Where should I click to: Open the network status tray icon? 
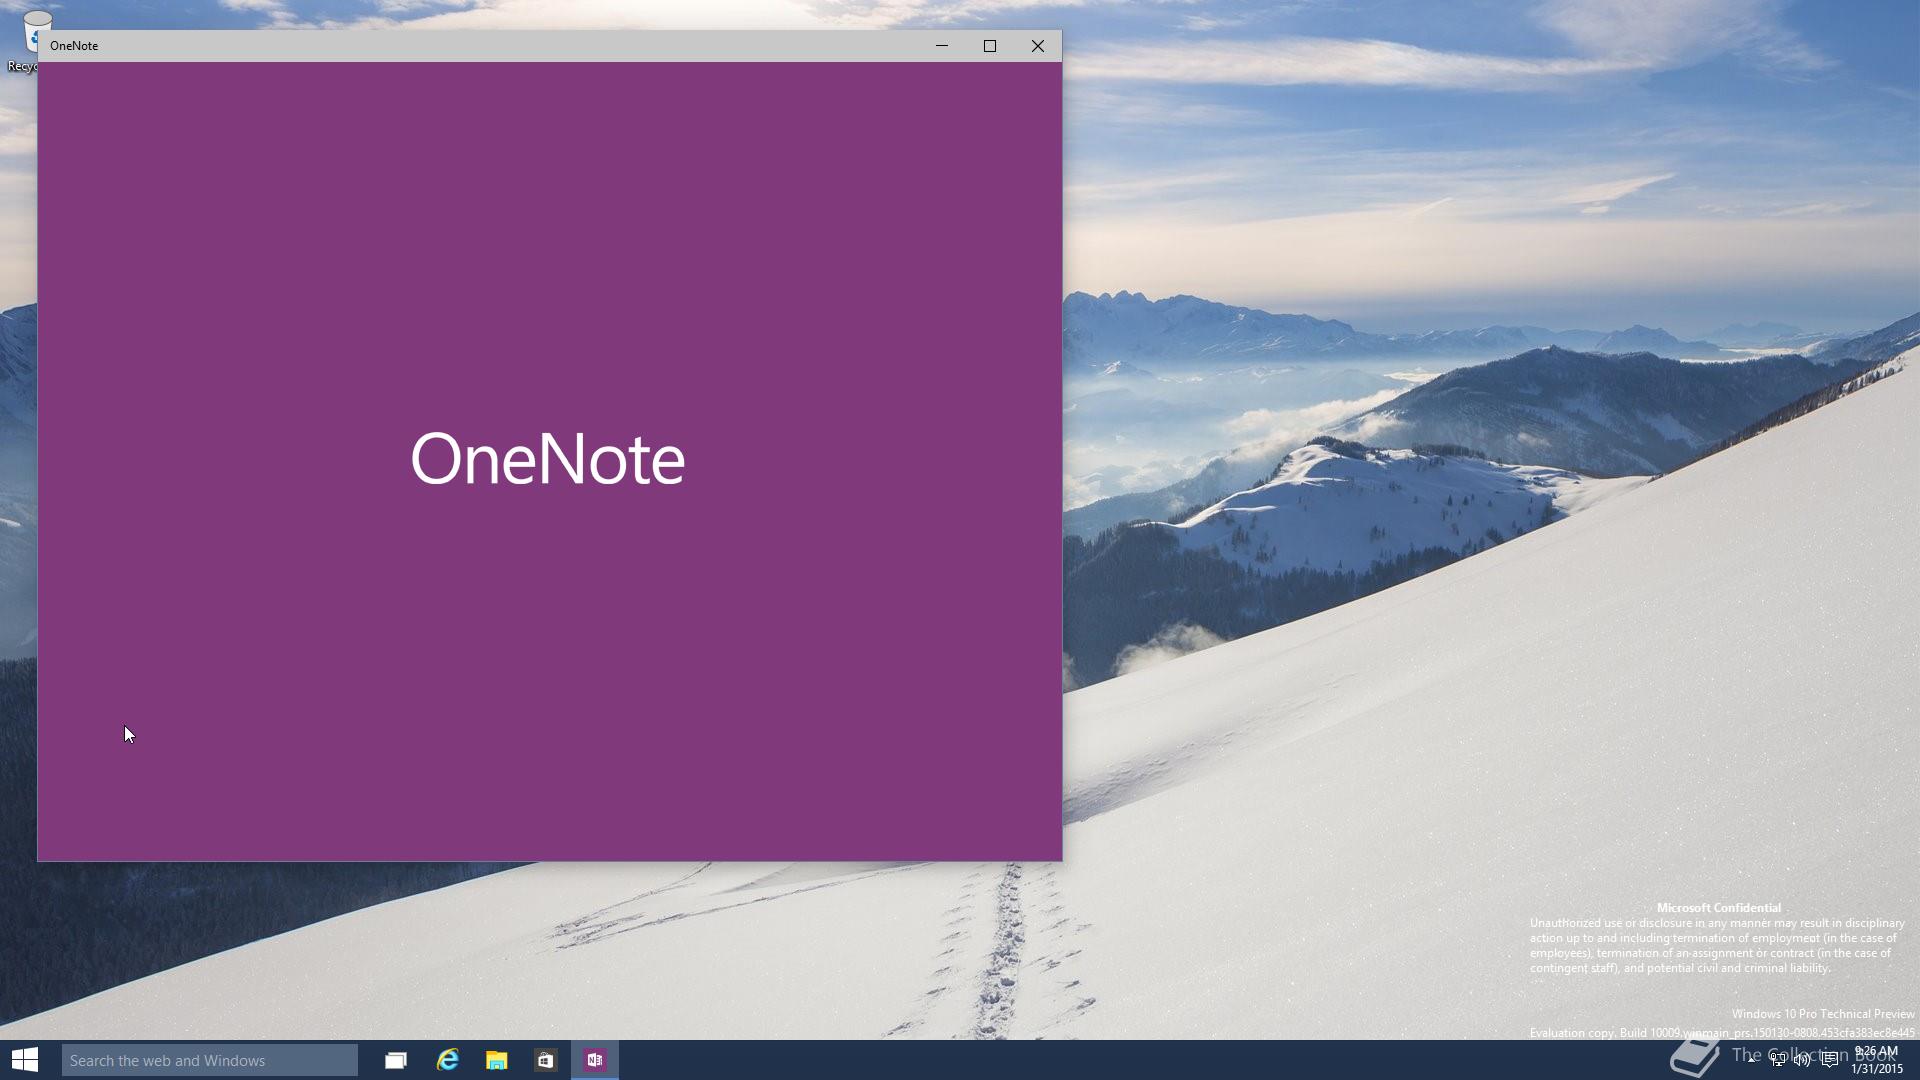1778,1060
